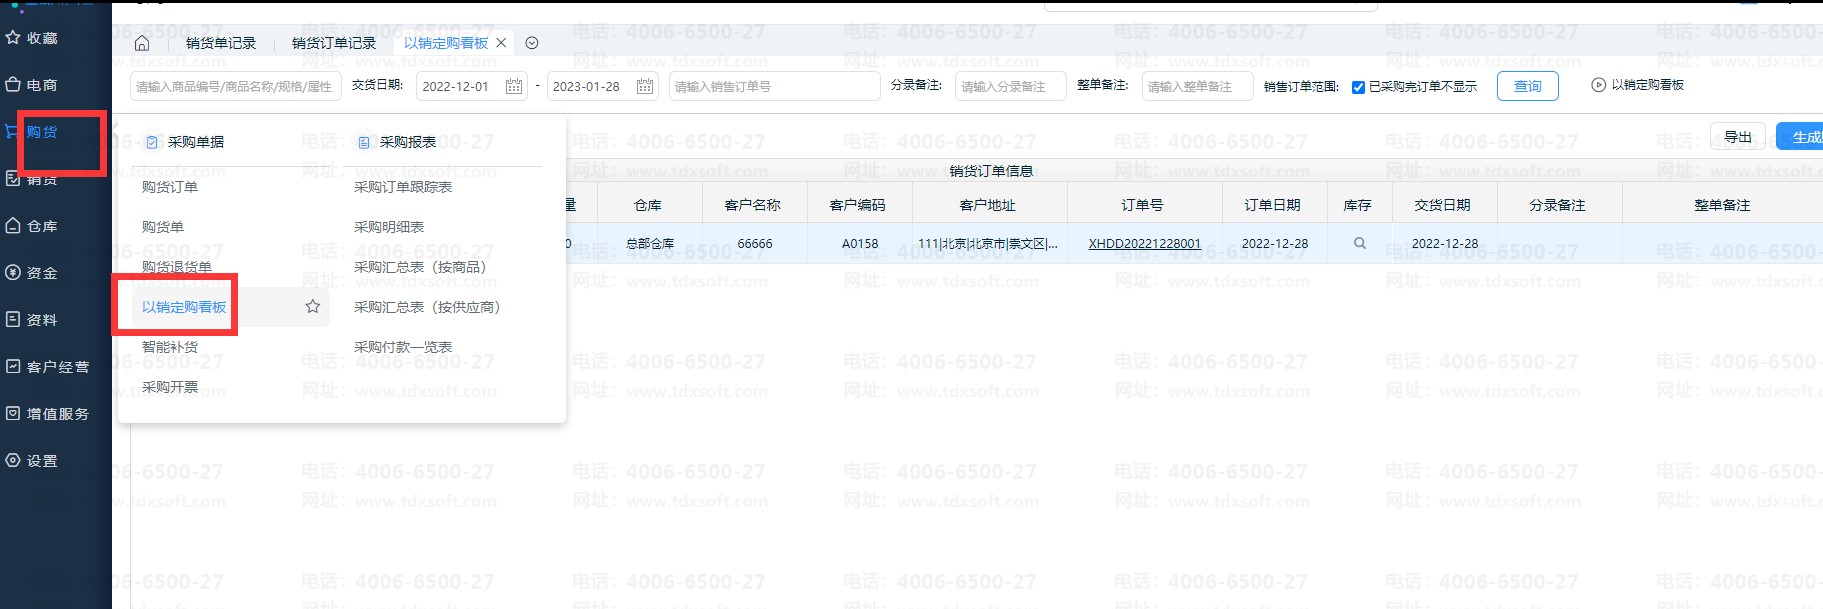Viewport: 1823px width, 609px height.
Task: Close the 以销定购看板 tab
Action: click(501, 43)
